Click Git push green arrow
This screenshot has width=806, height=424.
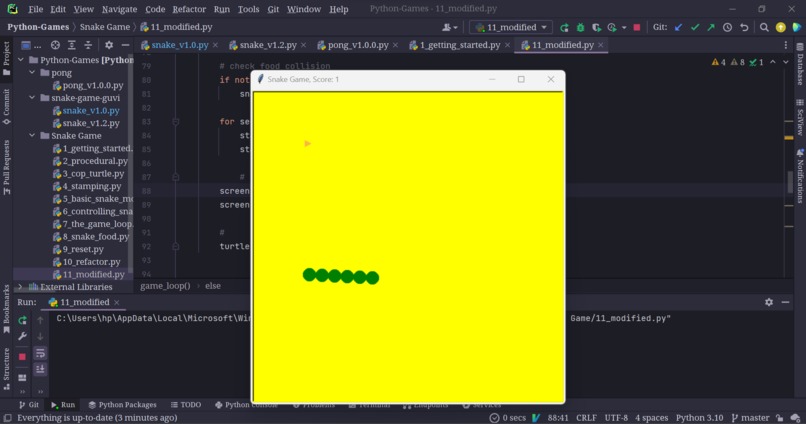(711, 27)
